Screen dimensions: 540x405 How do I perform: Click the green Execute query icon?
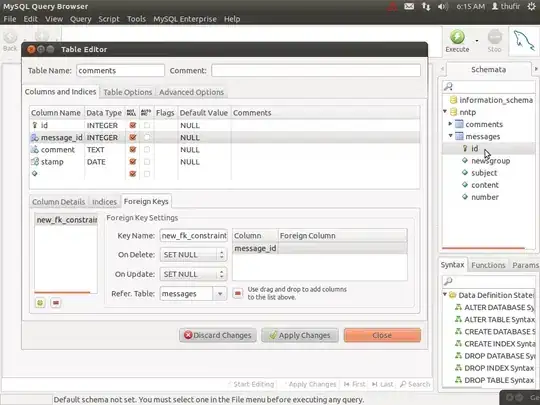[457, 37]
